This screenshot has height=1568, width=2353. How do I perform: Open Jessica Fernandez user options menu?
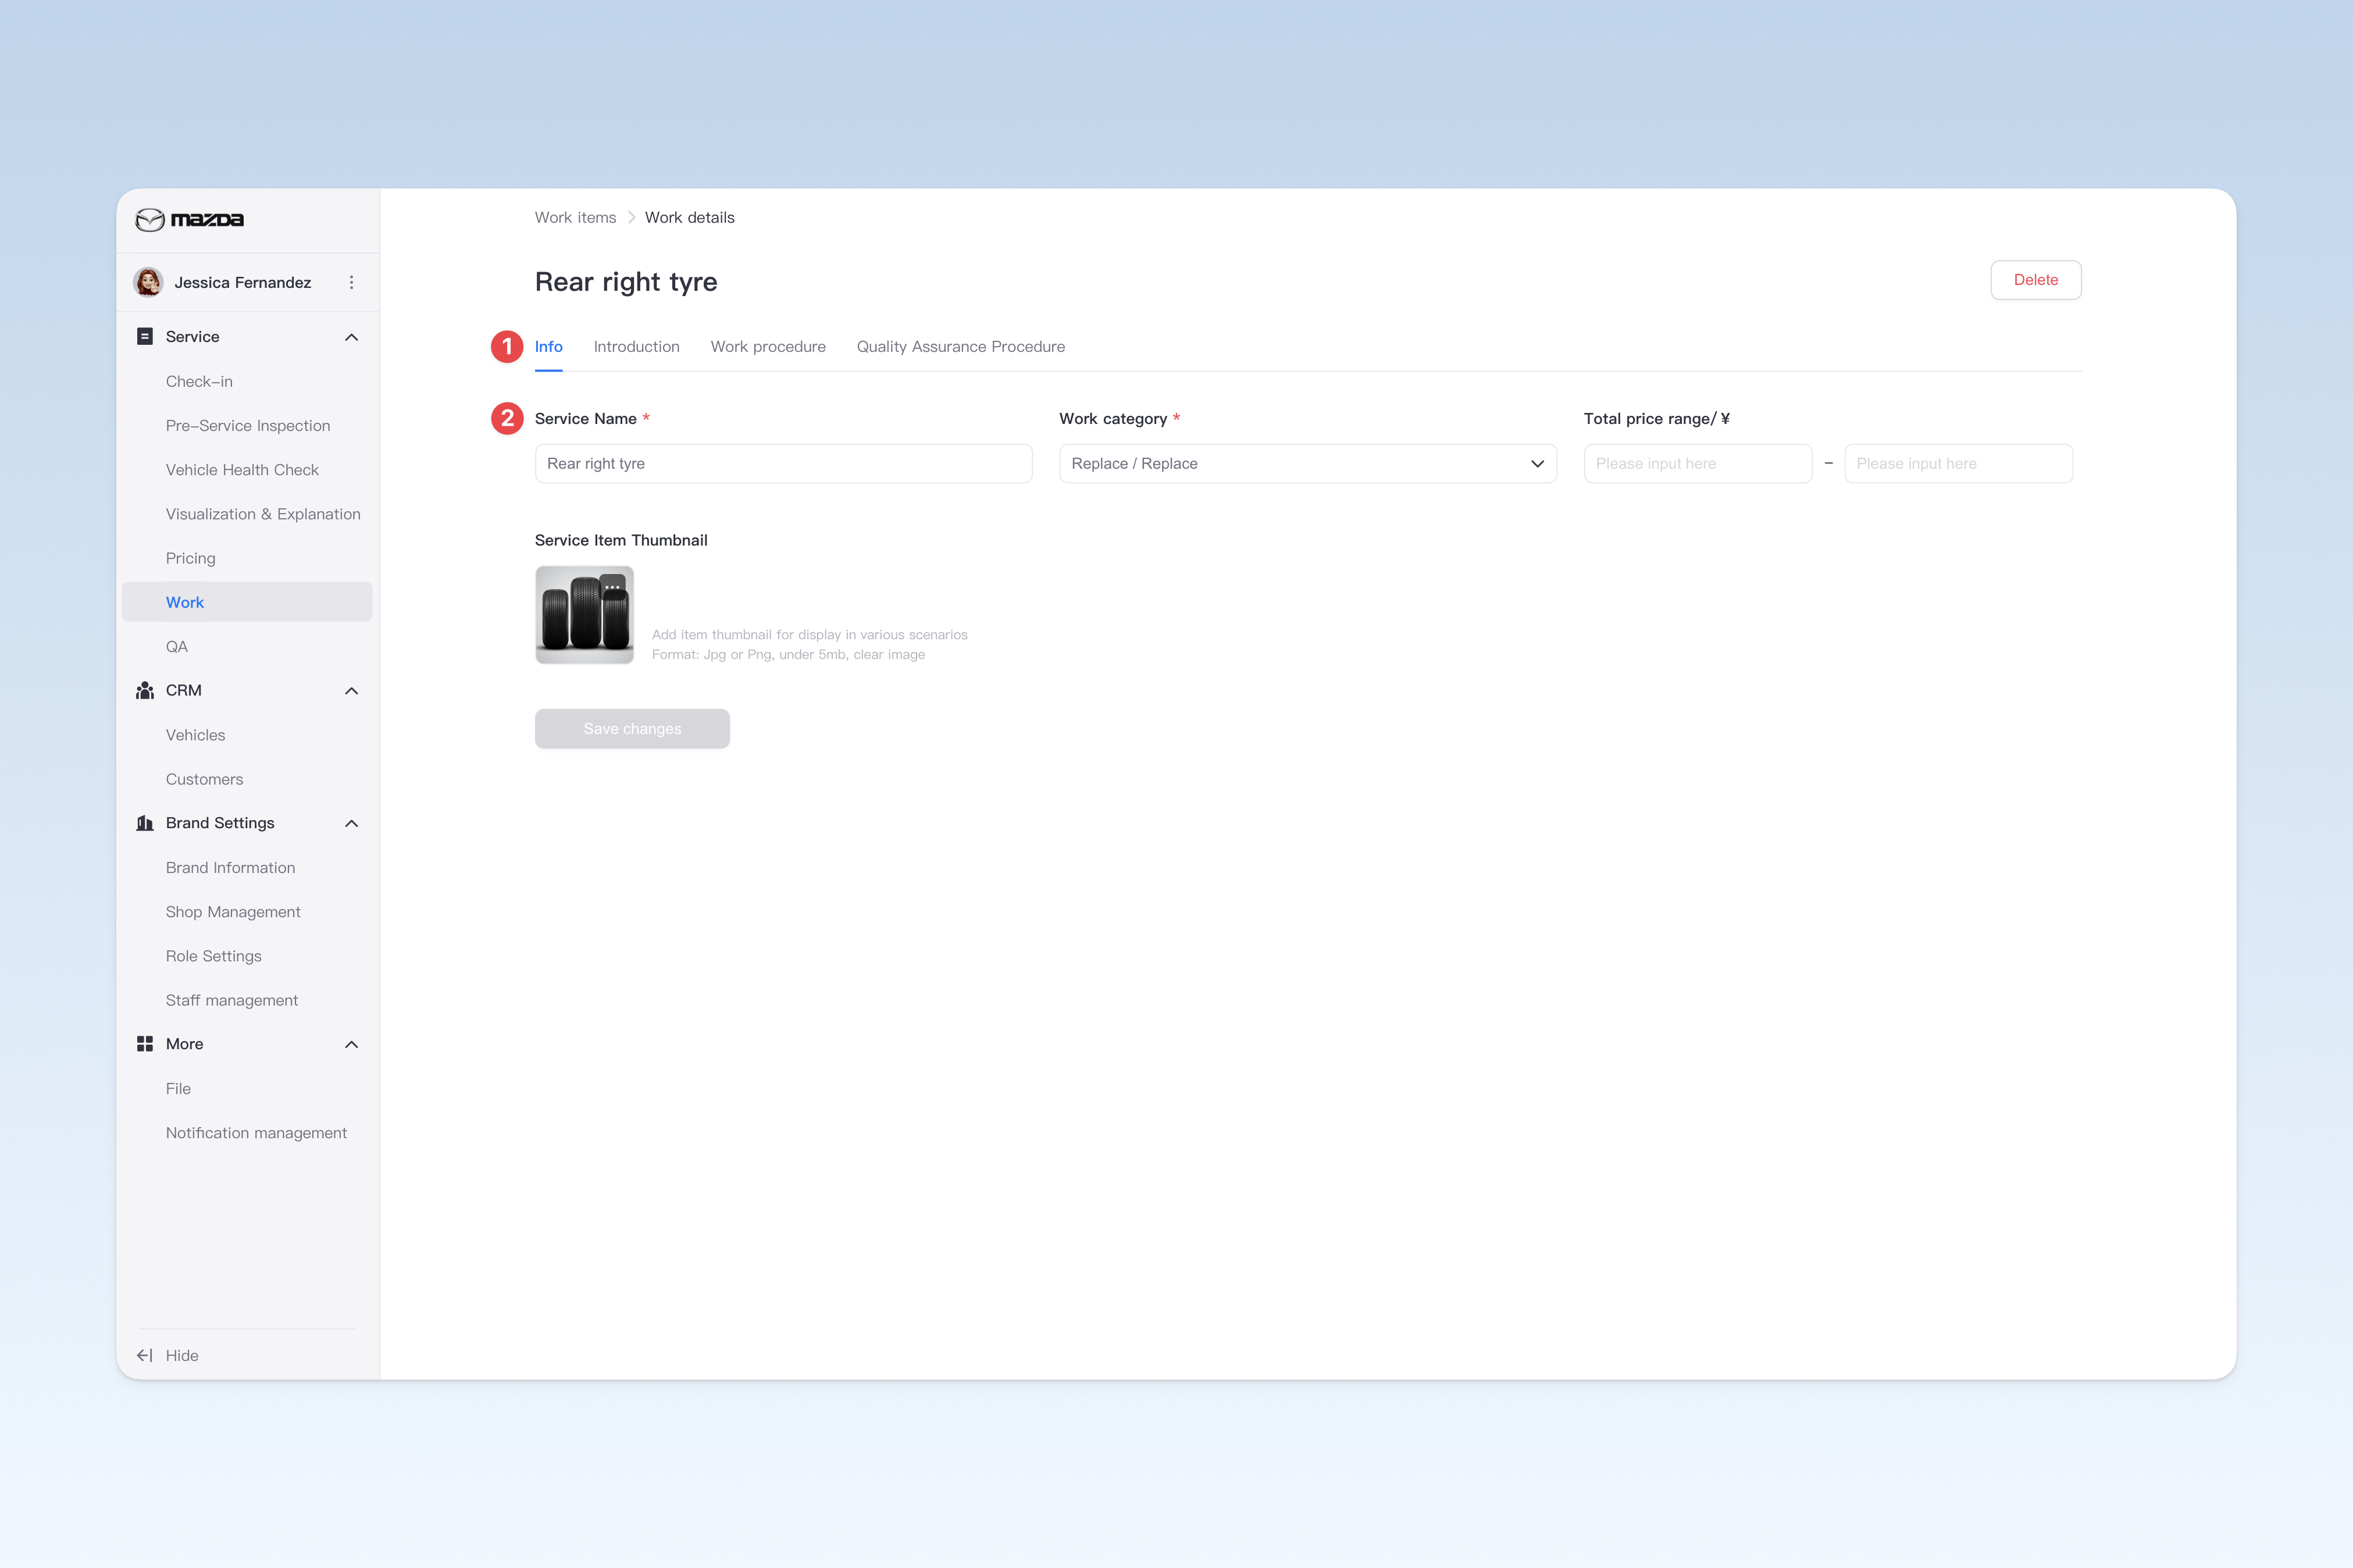coord(351,282)
